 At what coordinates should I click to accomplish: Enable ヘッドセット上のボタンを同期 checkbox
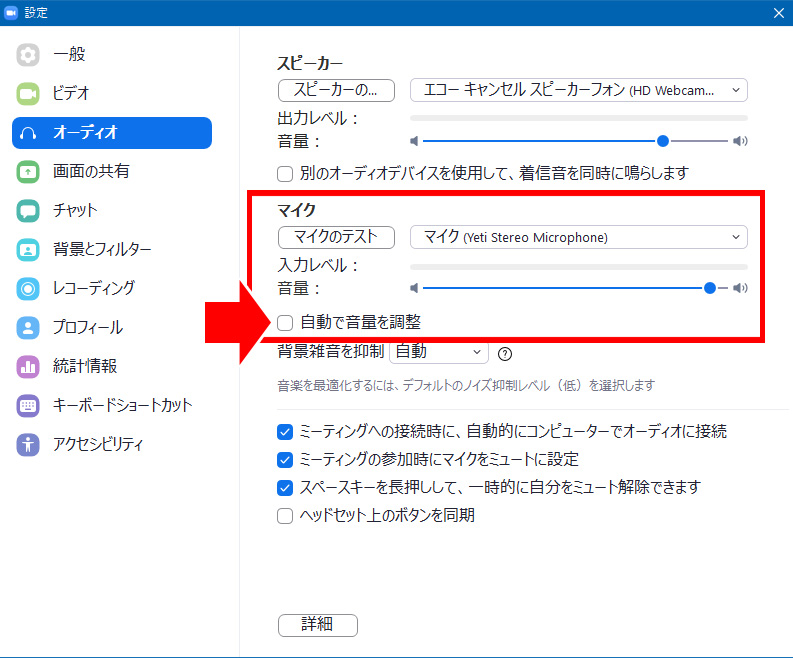[286, 516]
